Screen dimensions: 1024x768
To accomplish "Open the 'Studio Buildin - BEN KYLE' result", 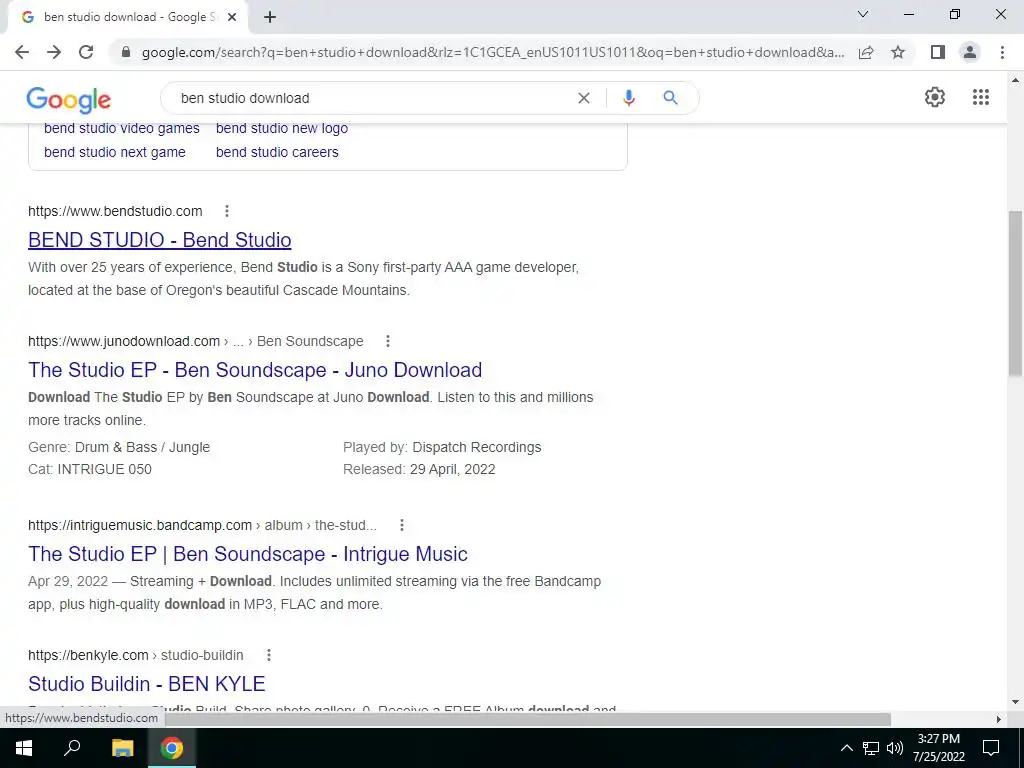I will 146,684.
